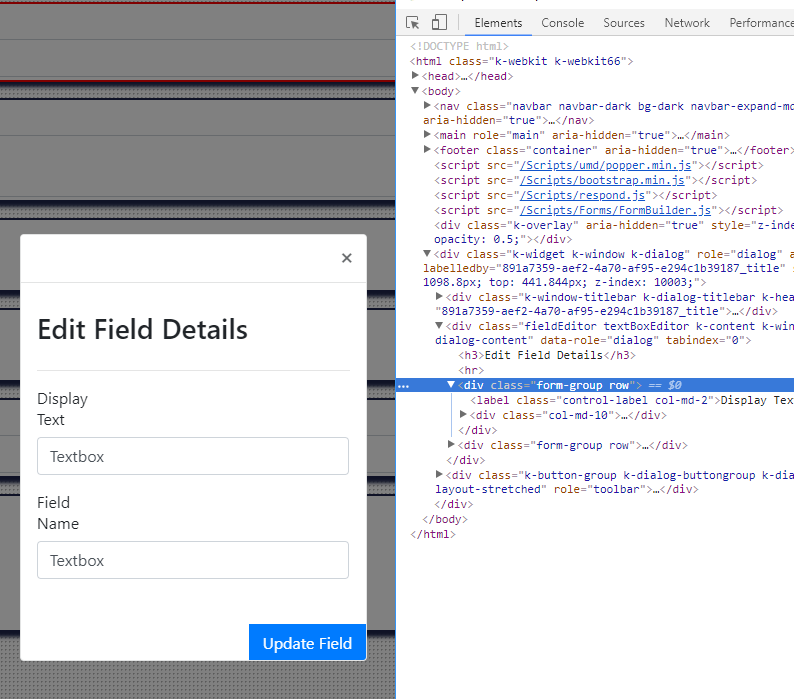Expand the col-md-10 div node

[463, 414]
